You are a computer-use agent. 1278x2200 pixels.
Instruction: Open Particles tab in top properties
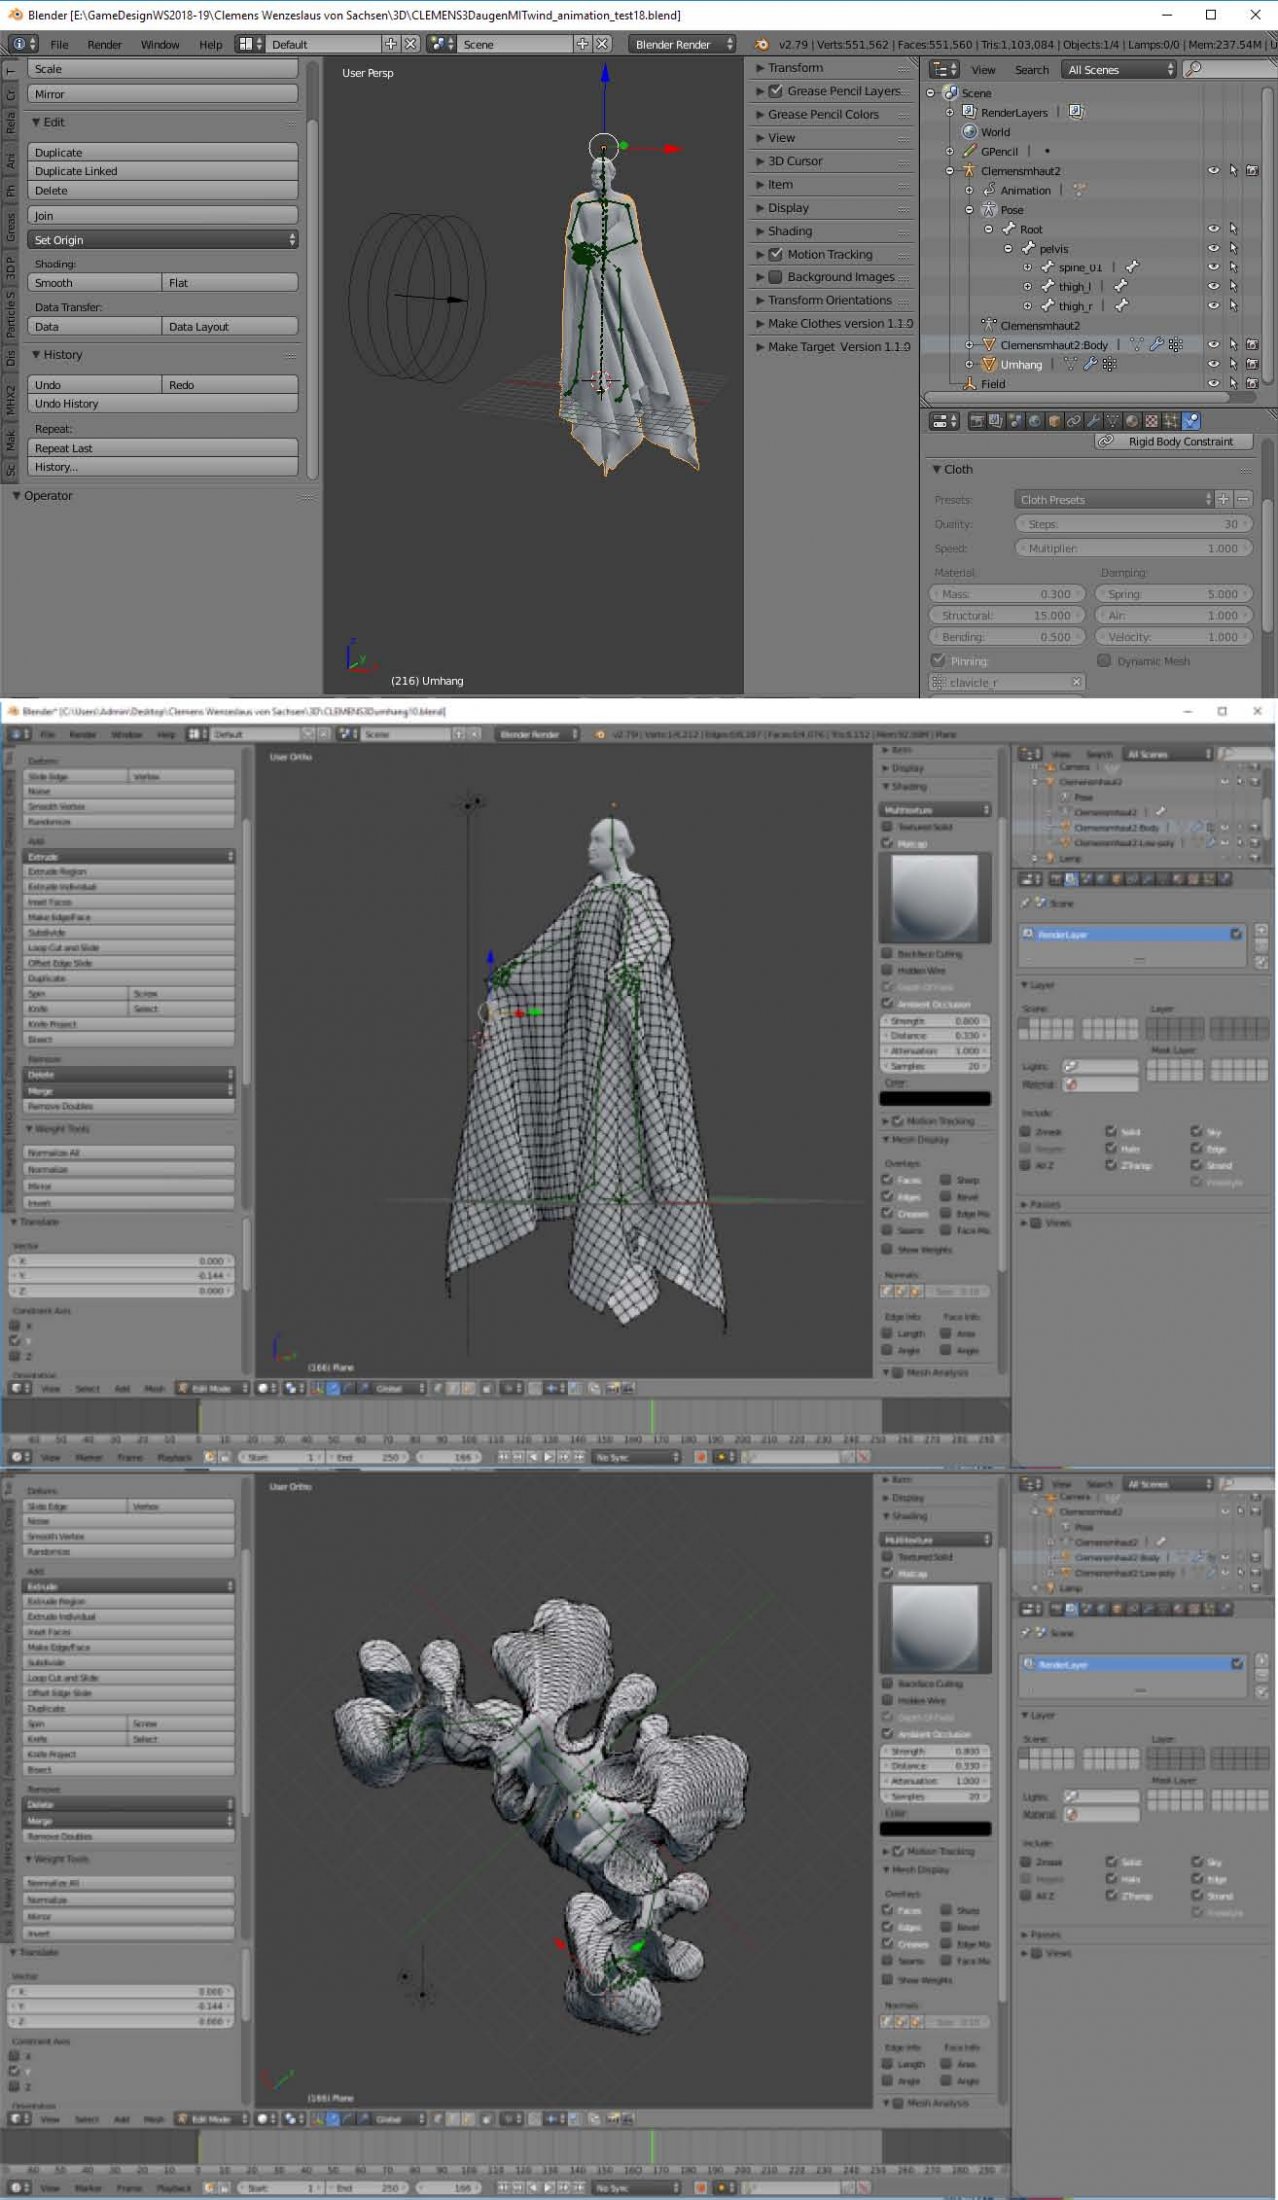(1171, 421)
